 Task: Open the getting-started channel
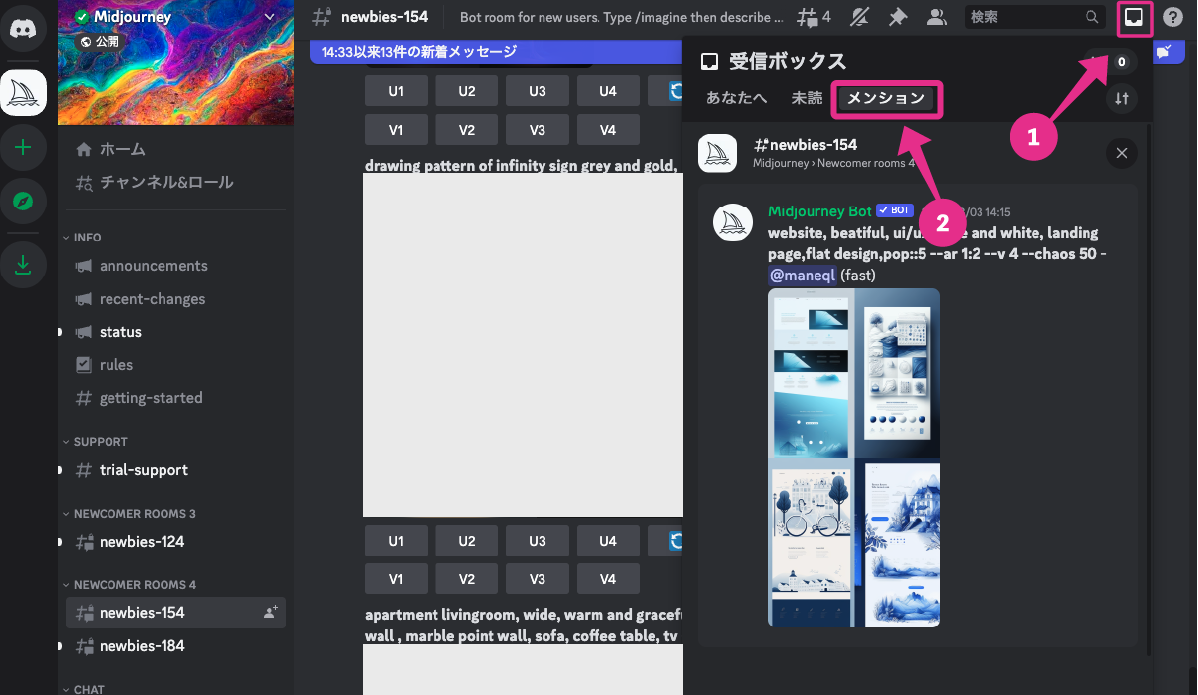[x=176, y=398]
